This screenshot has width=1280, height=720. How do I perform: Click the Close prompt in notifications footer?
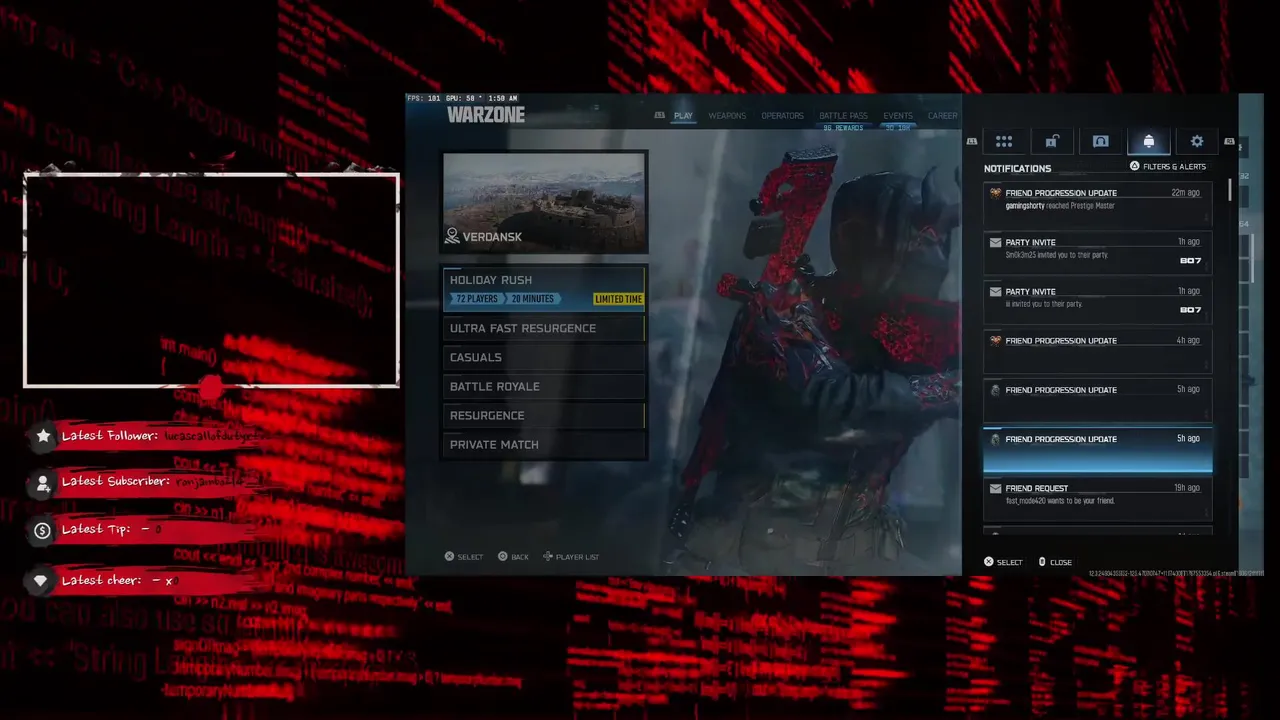pos(1055,562)
